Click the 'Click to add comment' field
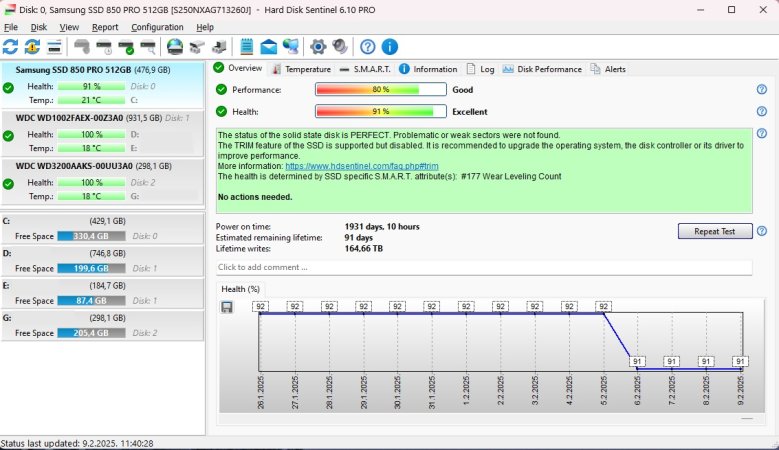 484,267
